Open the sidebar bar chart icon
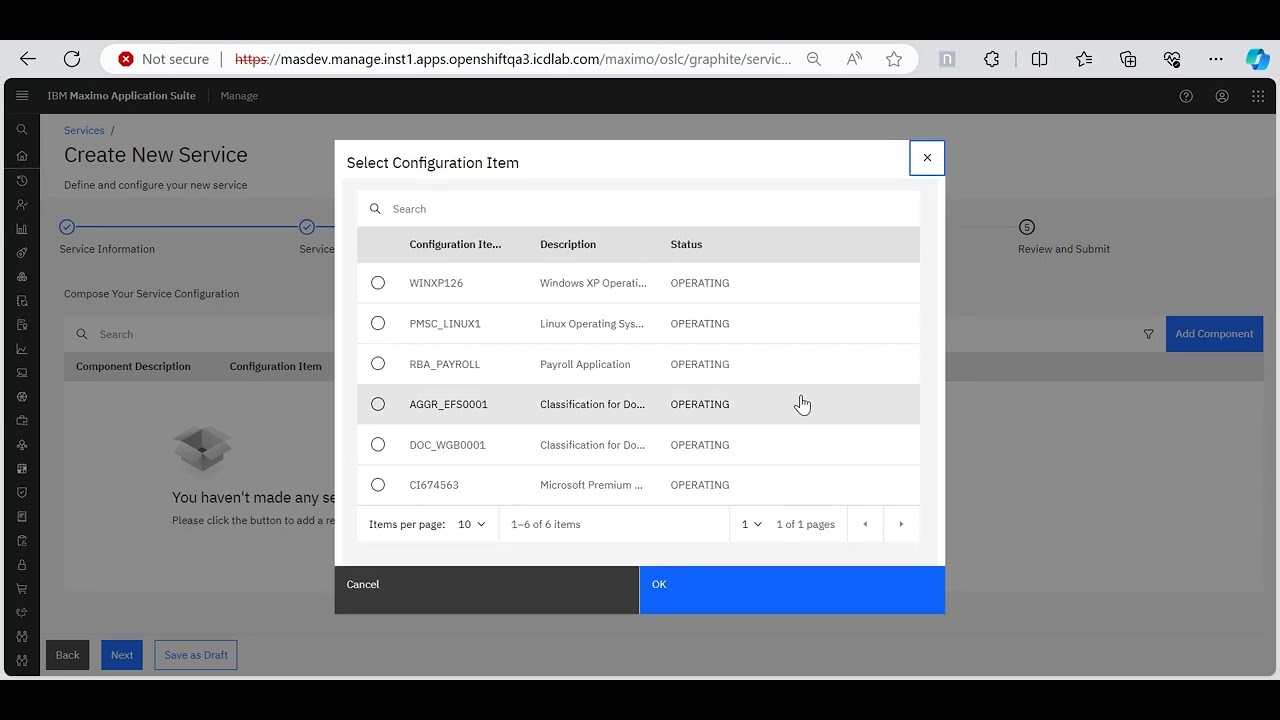Image resolution: width=1280 pixels, height=720 pixels. click(22, 229)
